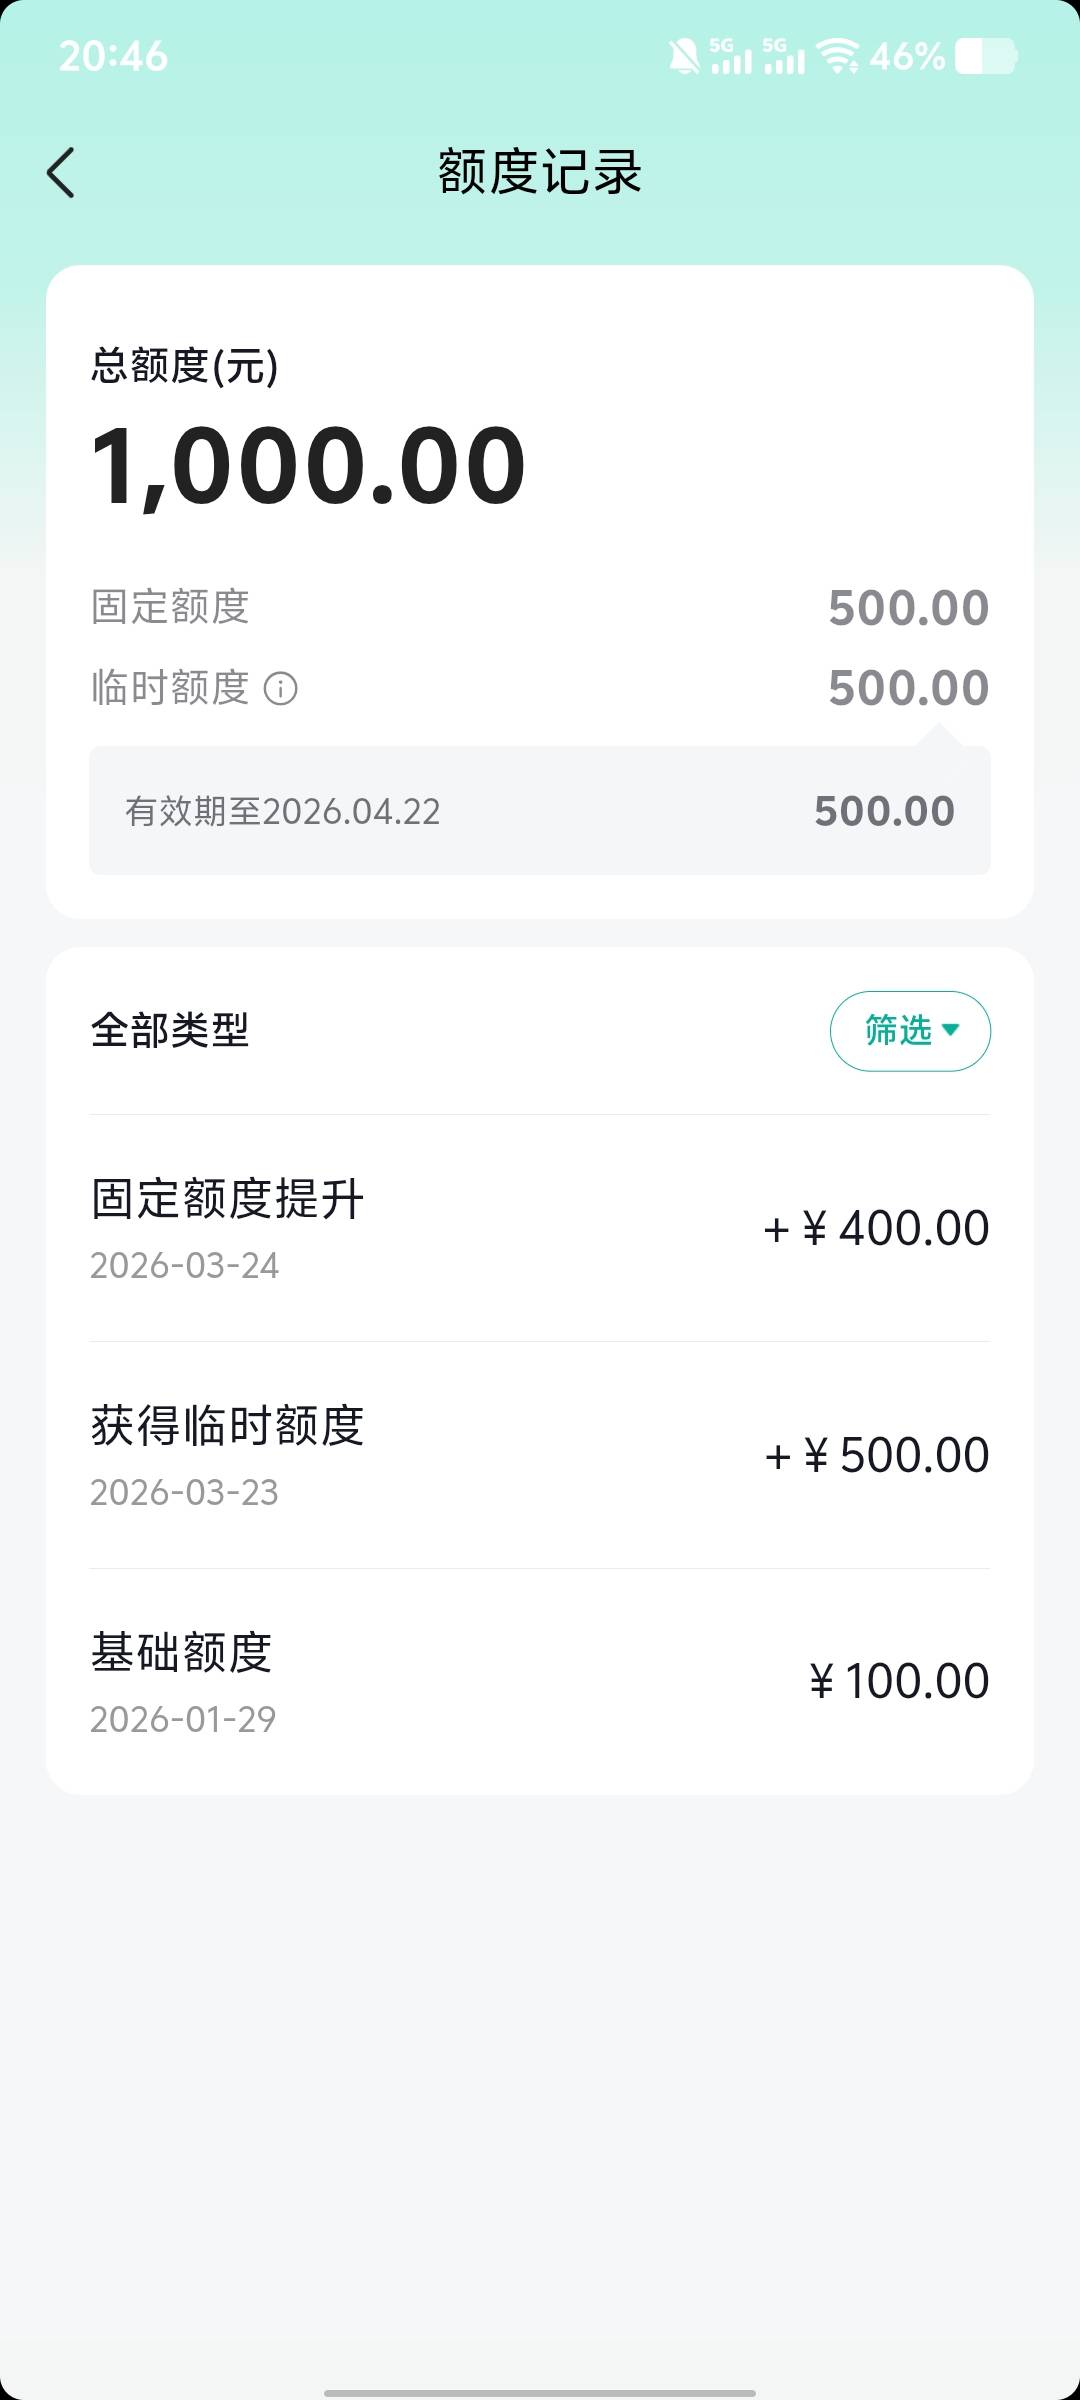This screenshot has width=1080, height=2400.
Task: Tap the 全部类型 heading label
Action: pos(170,1030)
